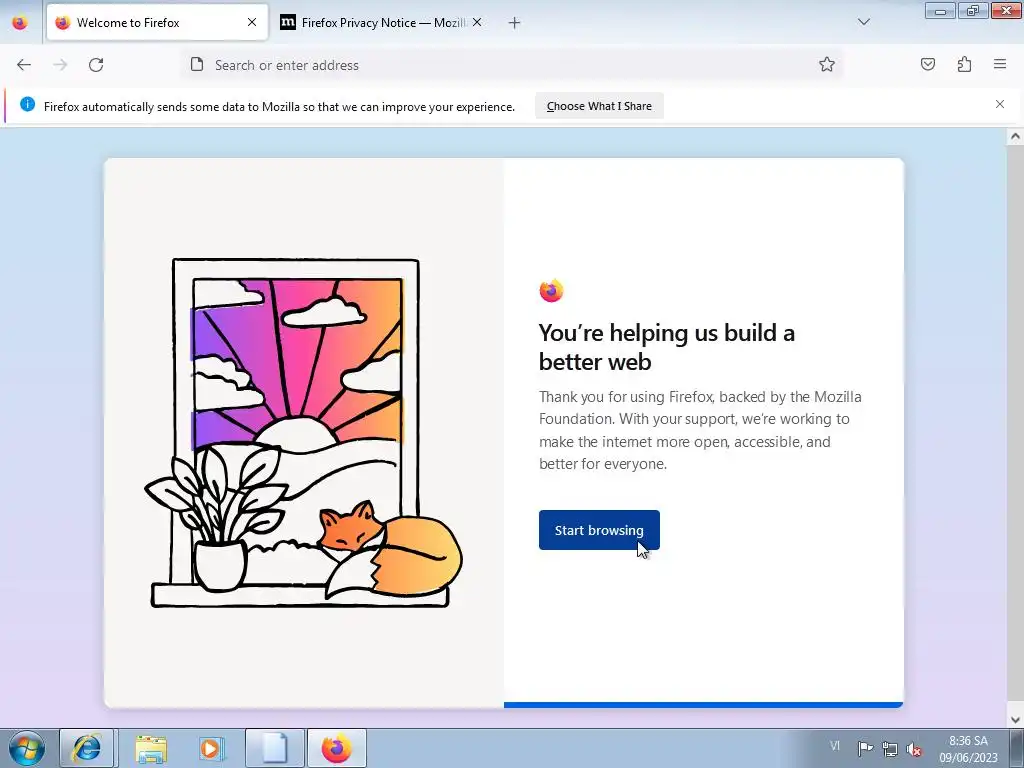Click the forward navigation arrow
Viewport: 1024px width, 768px height.
pyautogui.click(x=60, y=65)
